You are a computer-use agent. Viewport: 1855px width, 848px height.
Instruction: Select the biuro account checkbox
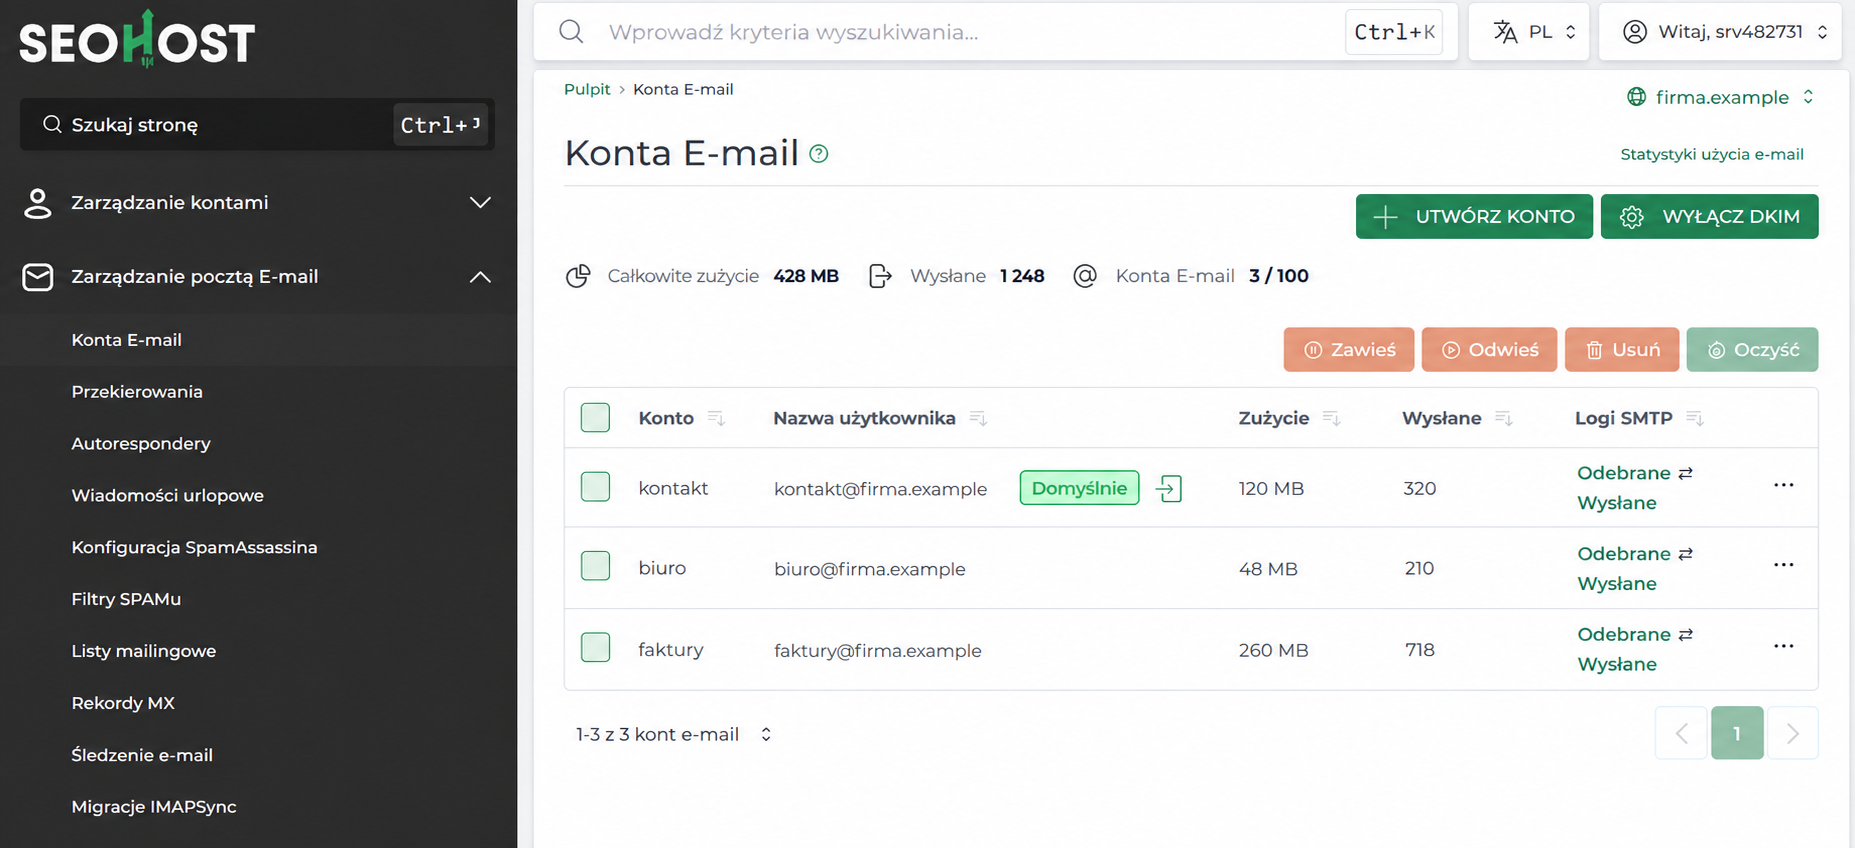pyautogui.click(x=595, y=566)
